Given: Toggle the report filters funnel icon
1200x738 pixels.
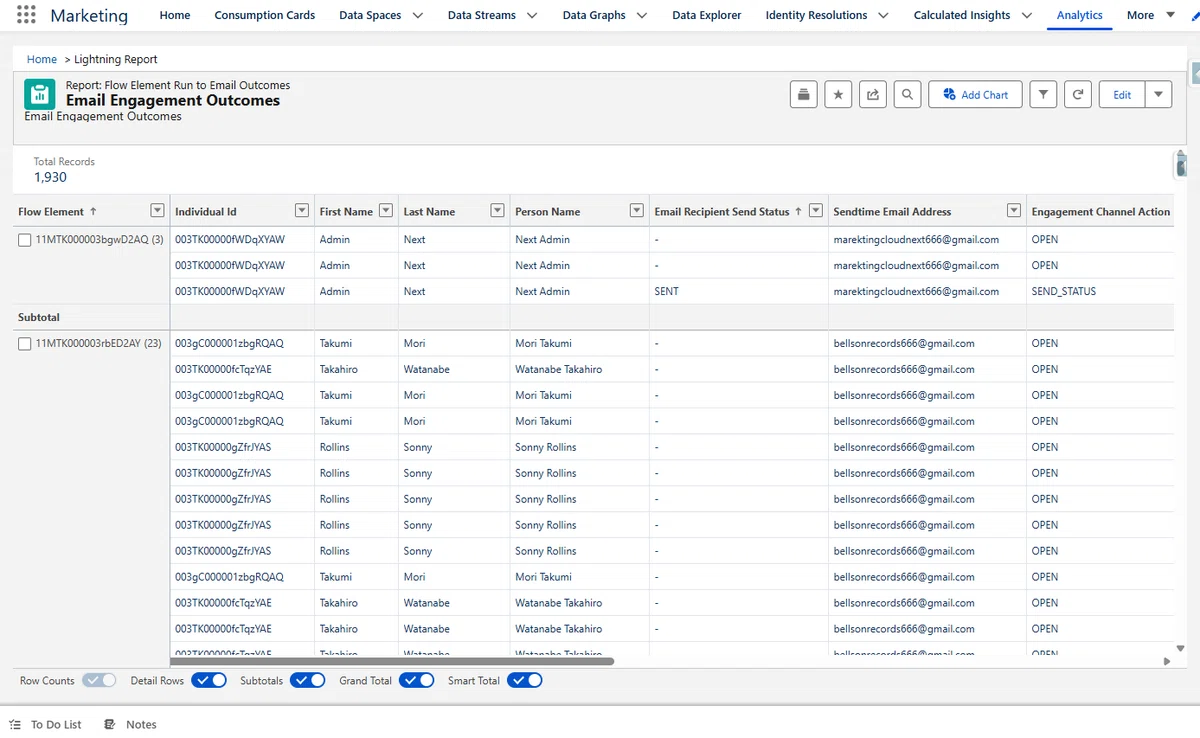Looking at the screenshot, I should coord(1043,95).
